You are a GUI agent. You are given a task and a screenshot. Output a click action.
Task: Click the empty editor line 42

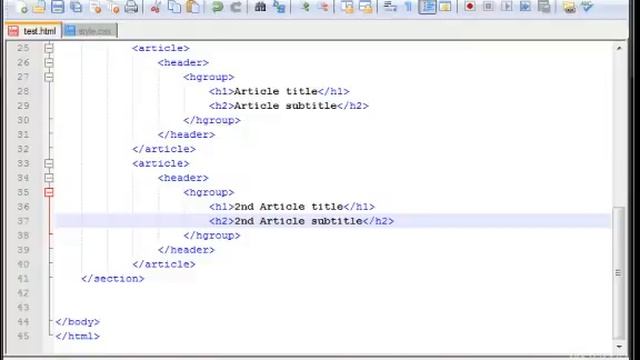[x=333, y=293]
